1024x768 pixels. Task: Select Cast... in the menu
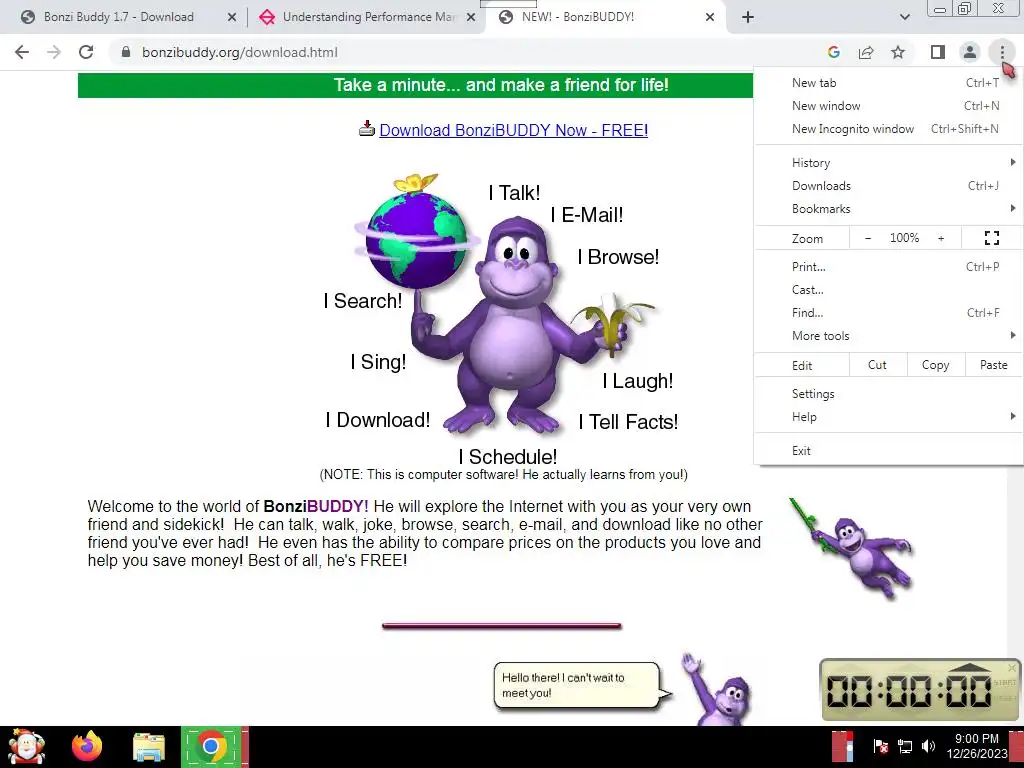point(888,289)
